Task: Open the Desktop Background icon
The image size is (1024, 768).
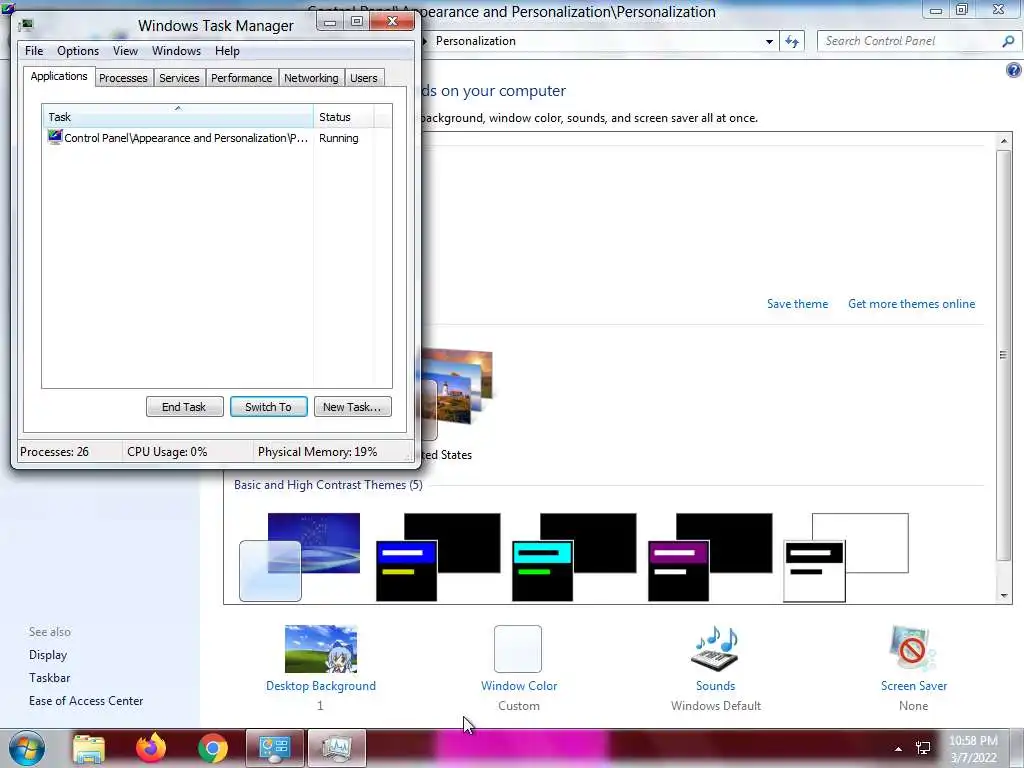Action: coord(321,648)
